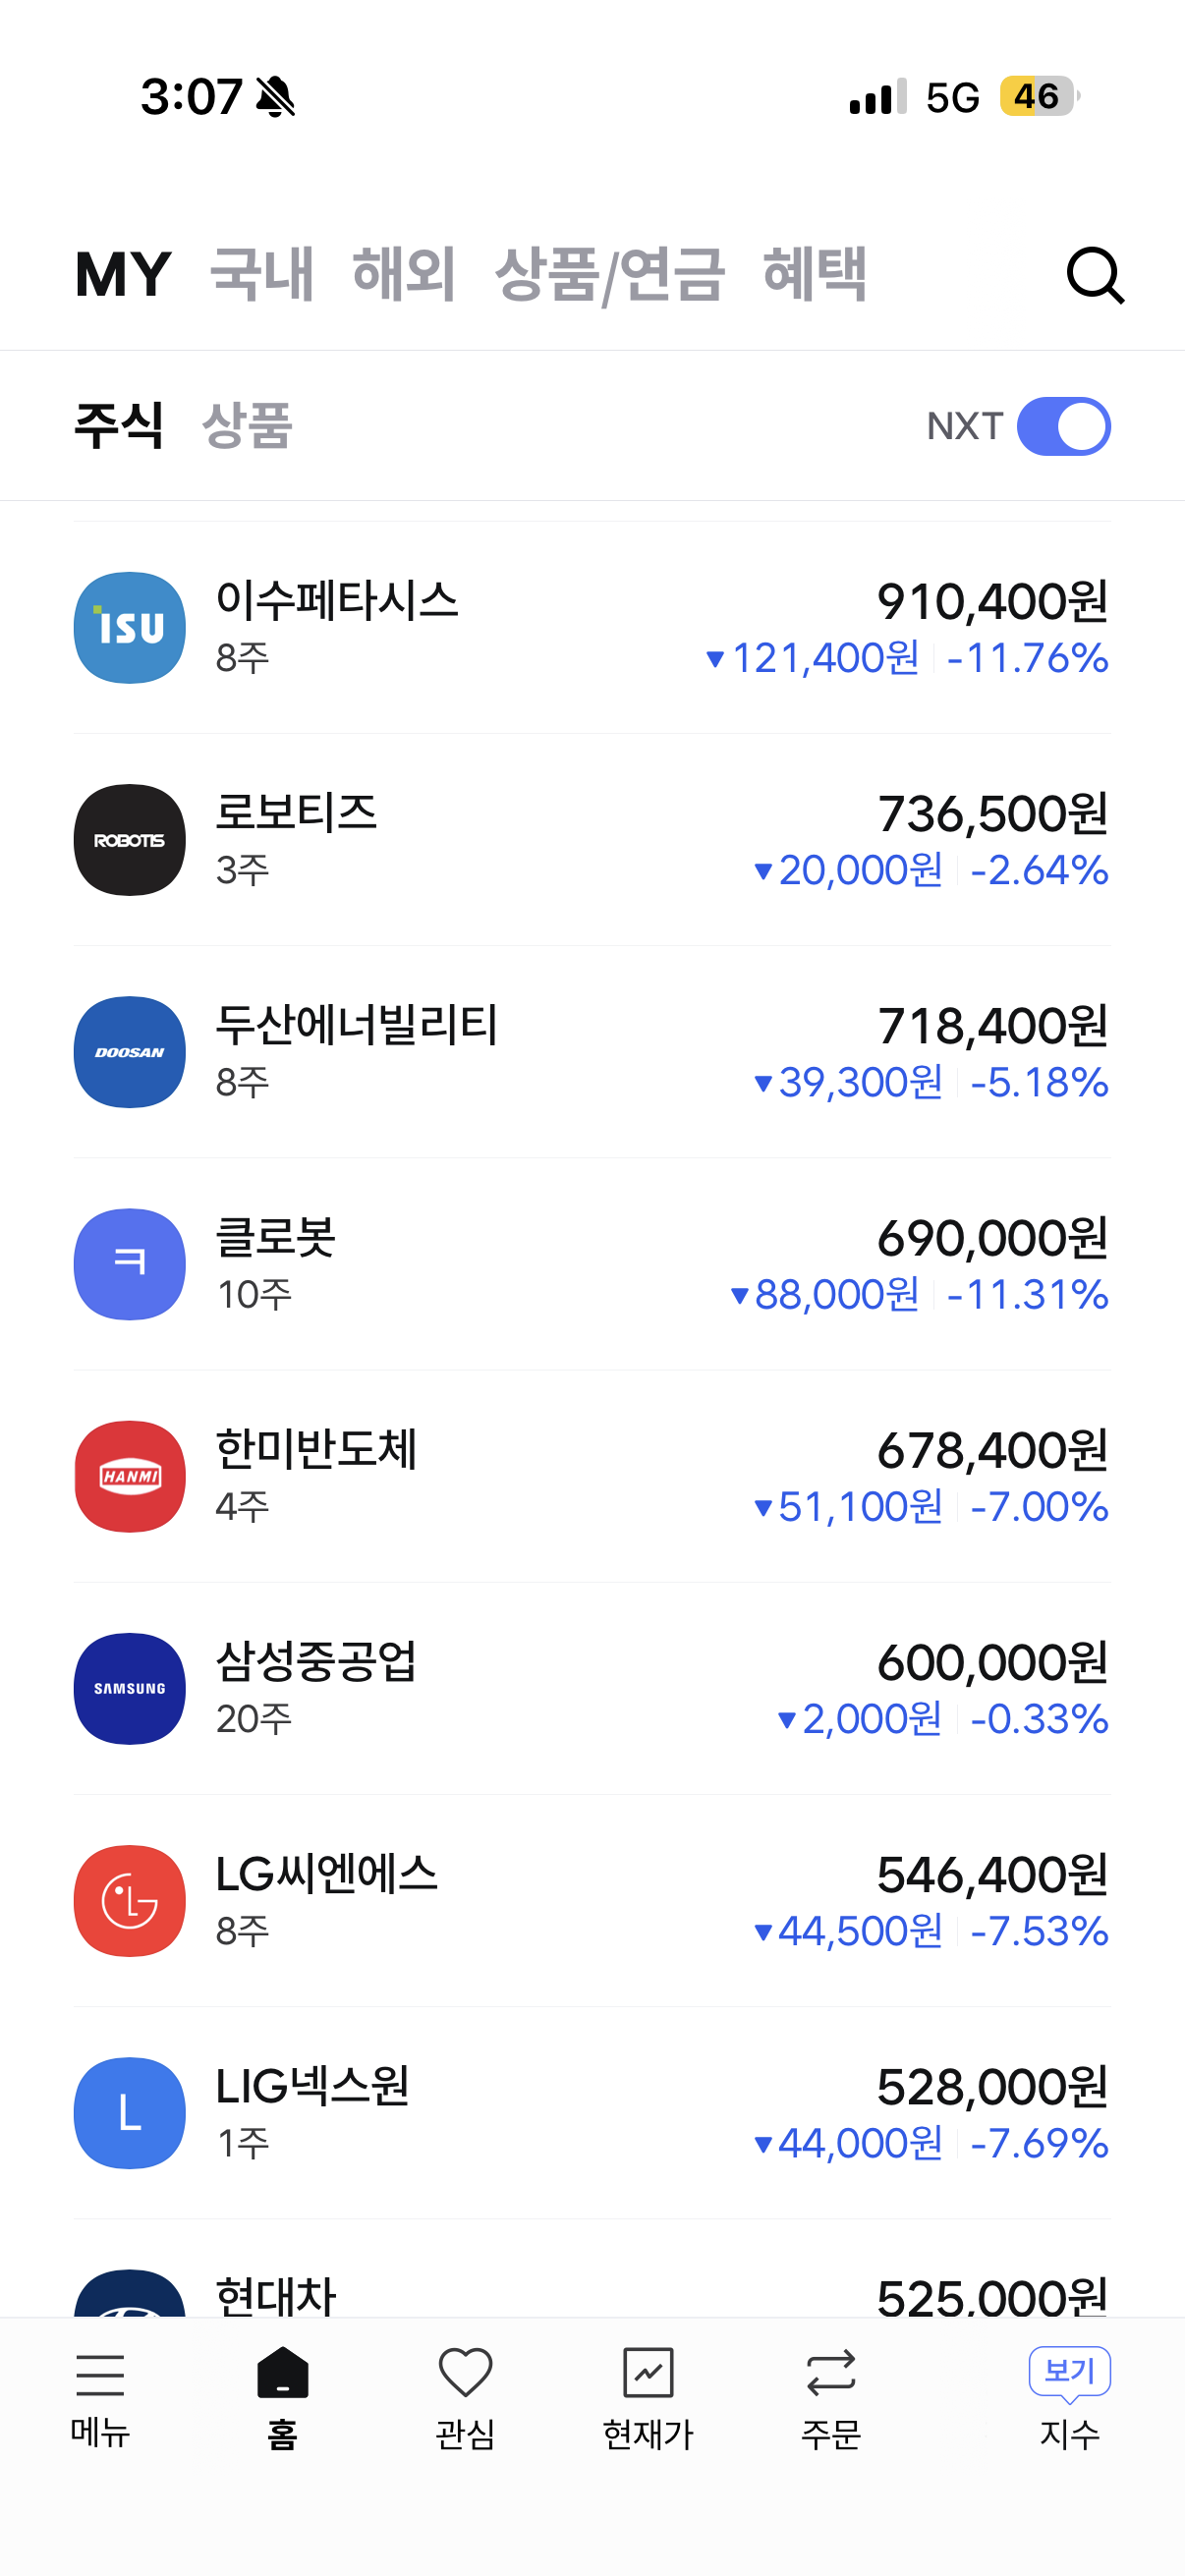The image size is (1185, 2576).
Task: Open the 삼성중공업 holding row
Action: coord(592,1688)
